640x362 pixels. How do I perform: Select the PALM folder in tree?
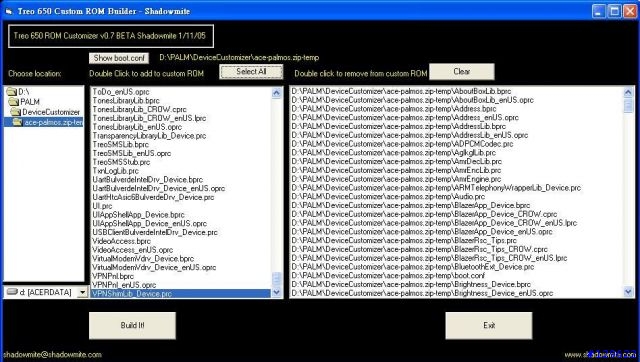coord(30,102)
